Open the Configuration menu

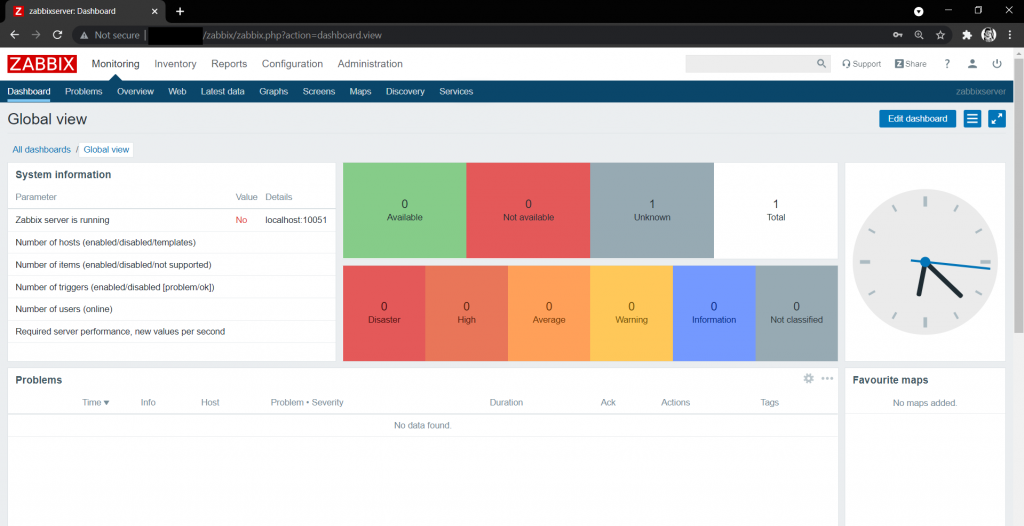point(293,64)
